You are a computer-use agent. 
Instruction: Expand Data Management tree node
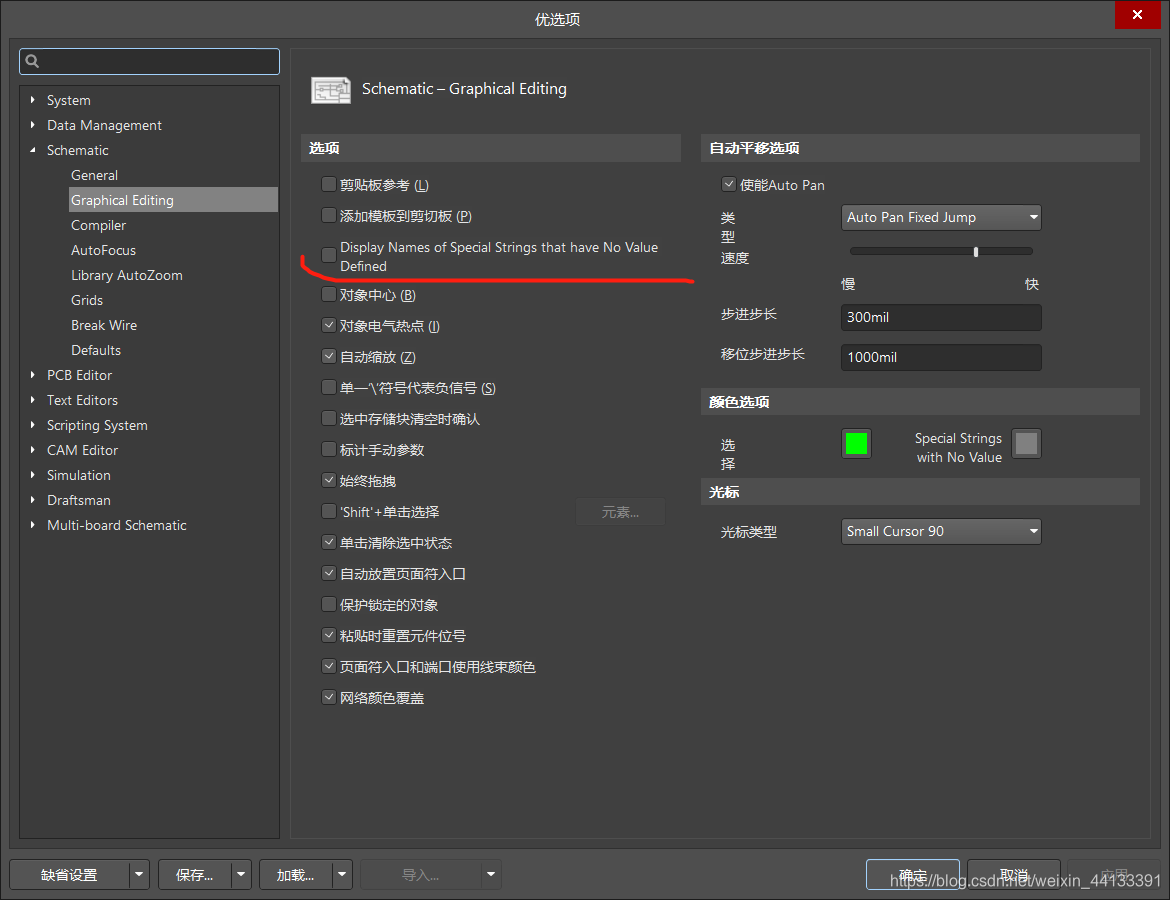[33, 125]
